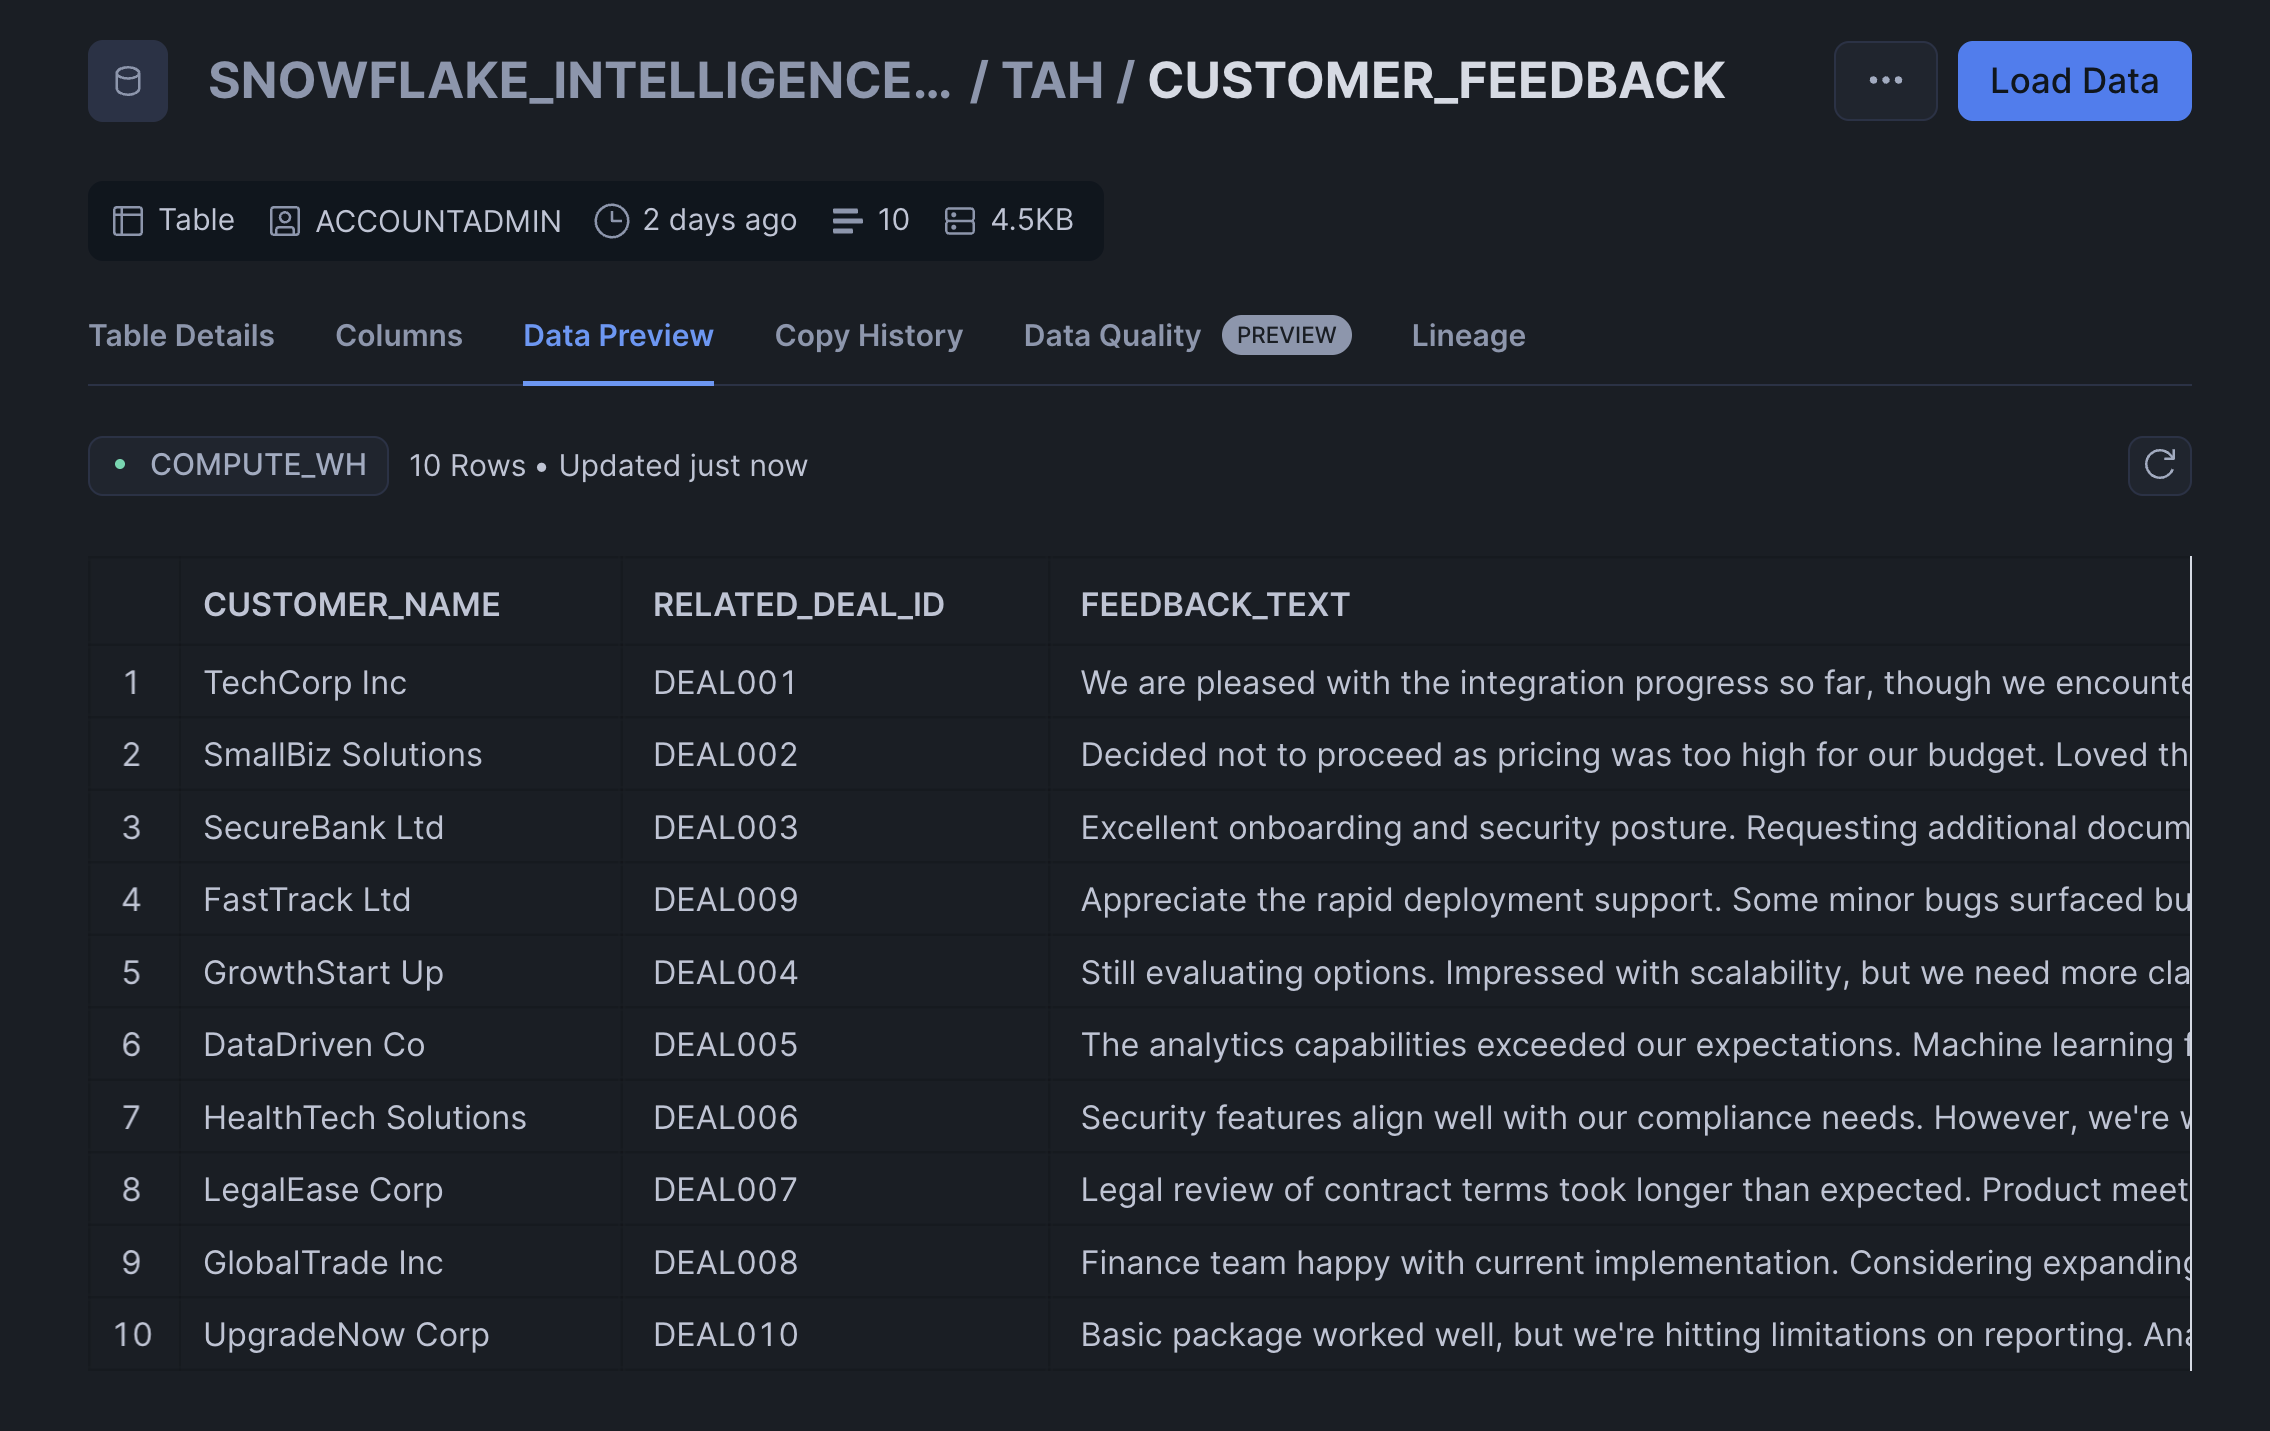
Task: Select the DEAL009 cell for FastTrack Ltd
Action: pyautogui.click(x=725, y=899)
